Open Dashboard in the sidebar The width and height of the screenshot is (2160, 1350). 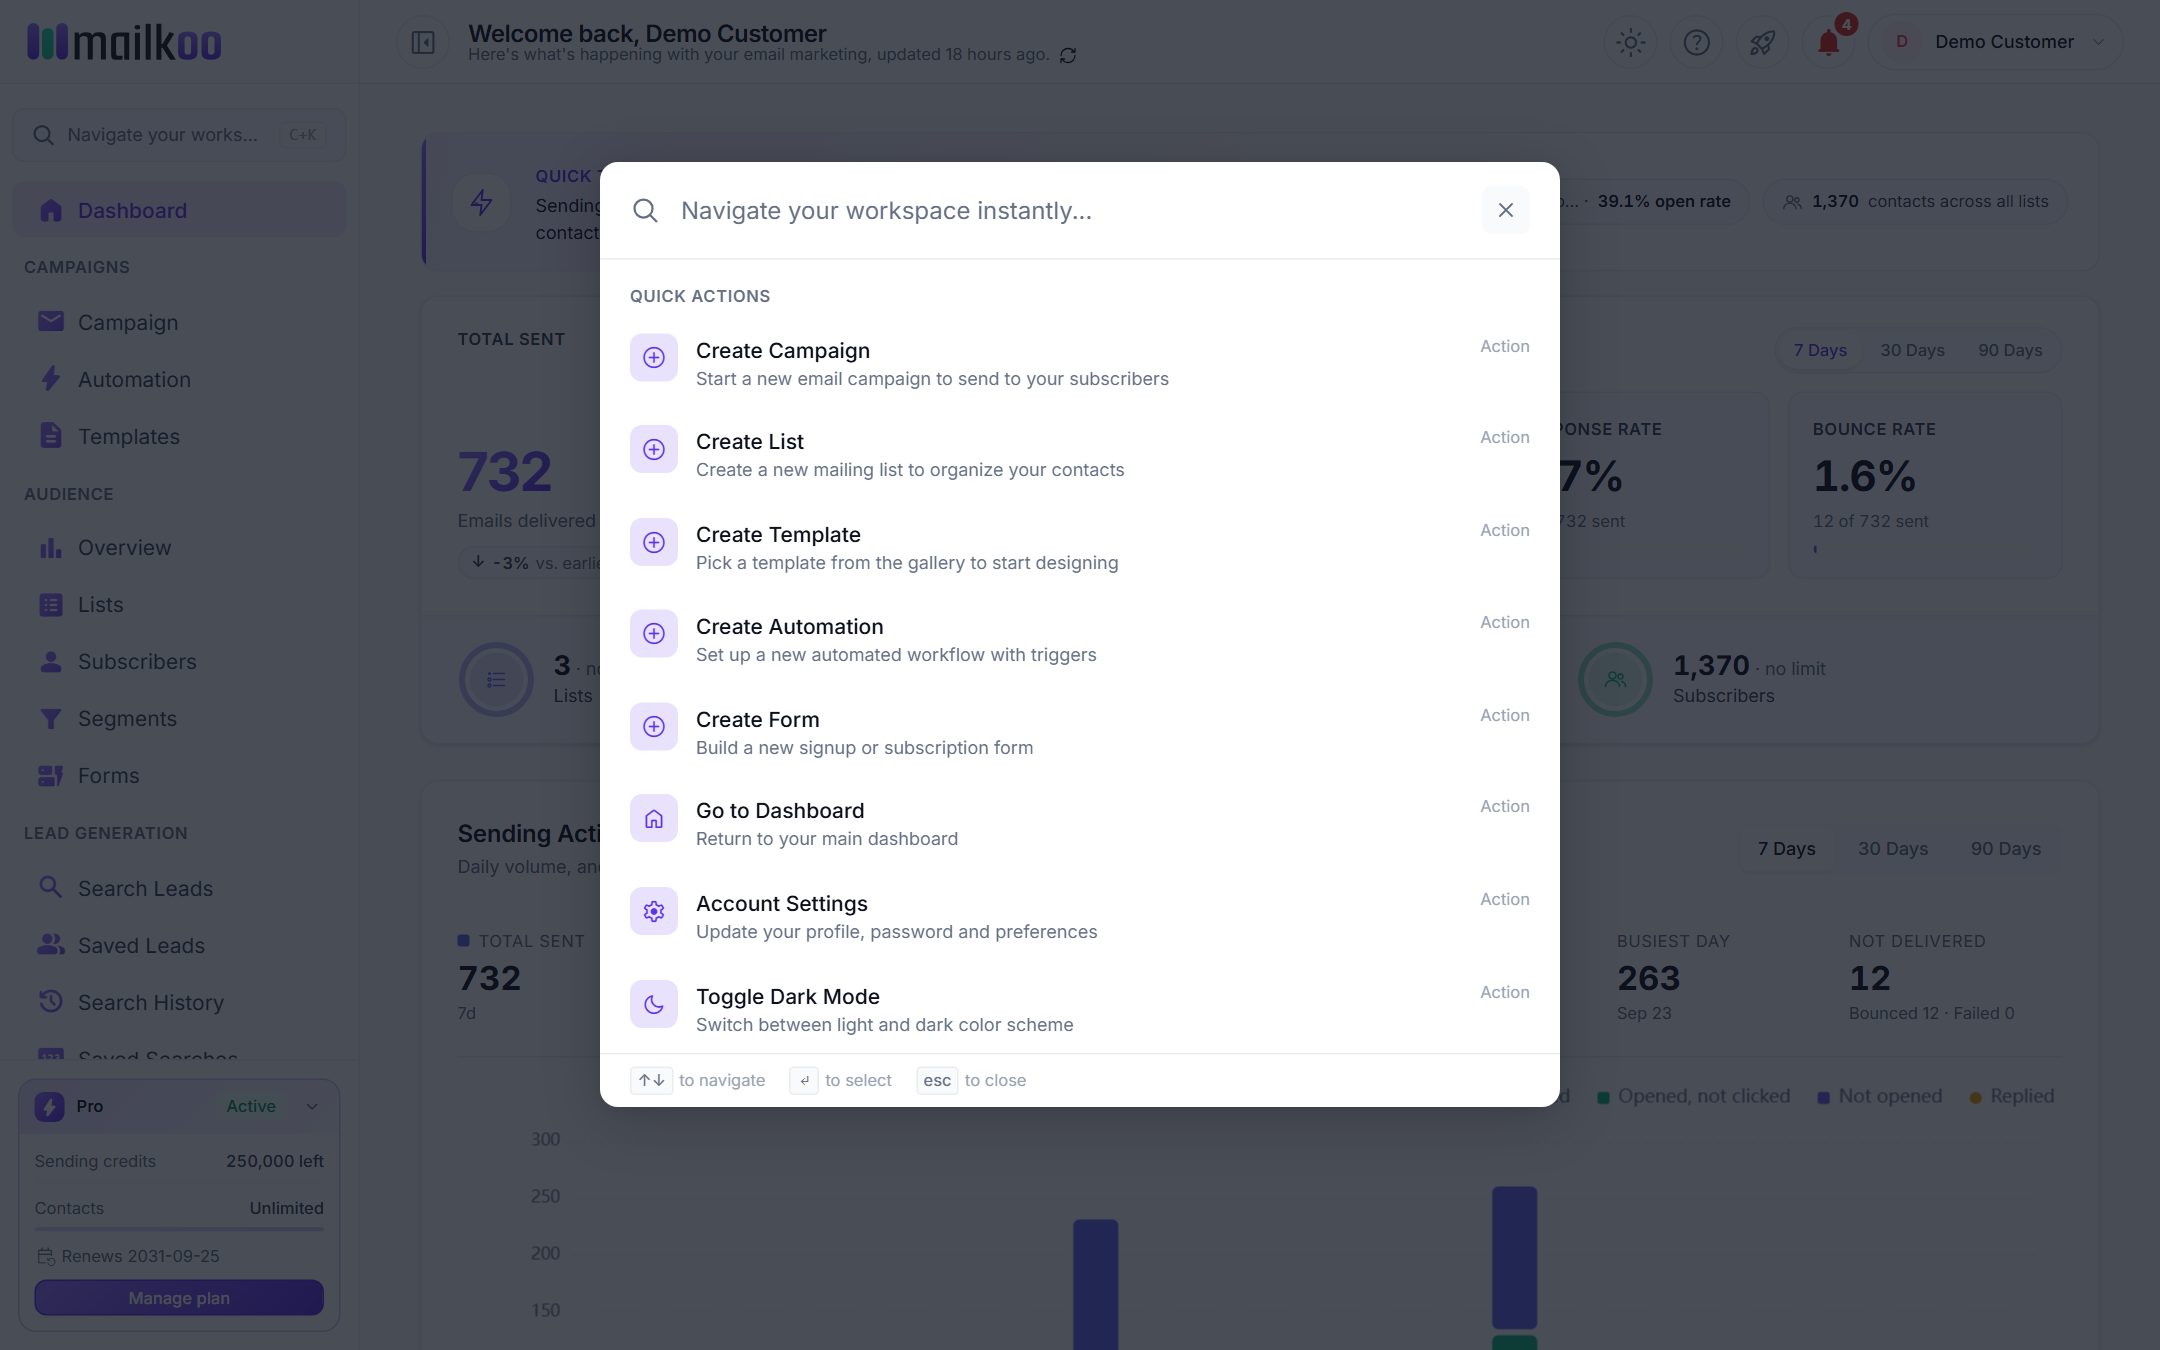179,210
